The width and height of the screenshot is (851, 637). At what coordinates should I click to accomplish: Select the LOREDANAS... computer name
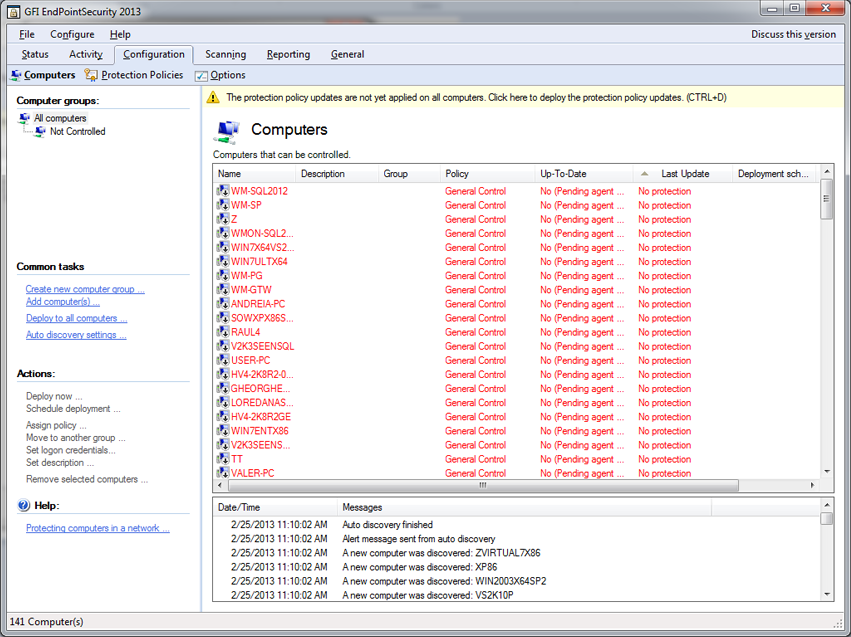pos(262,403)
